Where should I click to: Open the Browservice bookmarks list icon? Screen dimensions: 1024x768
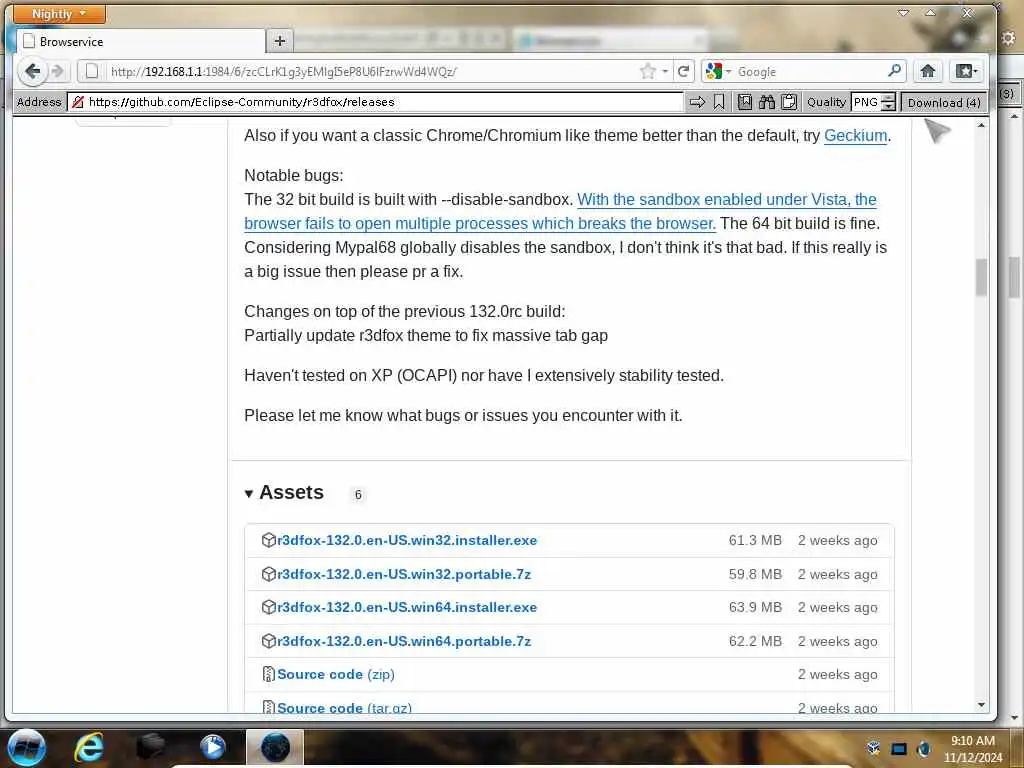(x=744, y=102)
